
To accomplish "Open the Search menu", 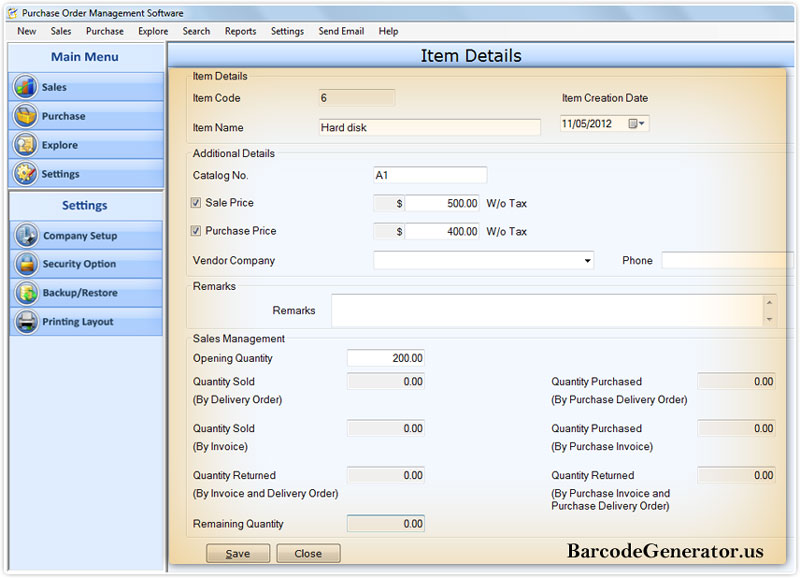I will 196,31.
